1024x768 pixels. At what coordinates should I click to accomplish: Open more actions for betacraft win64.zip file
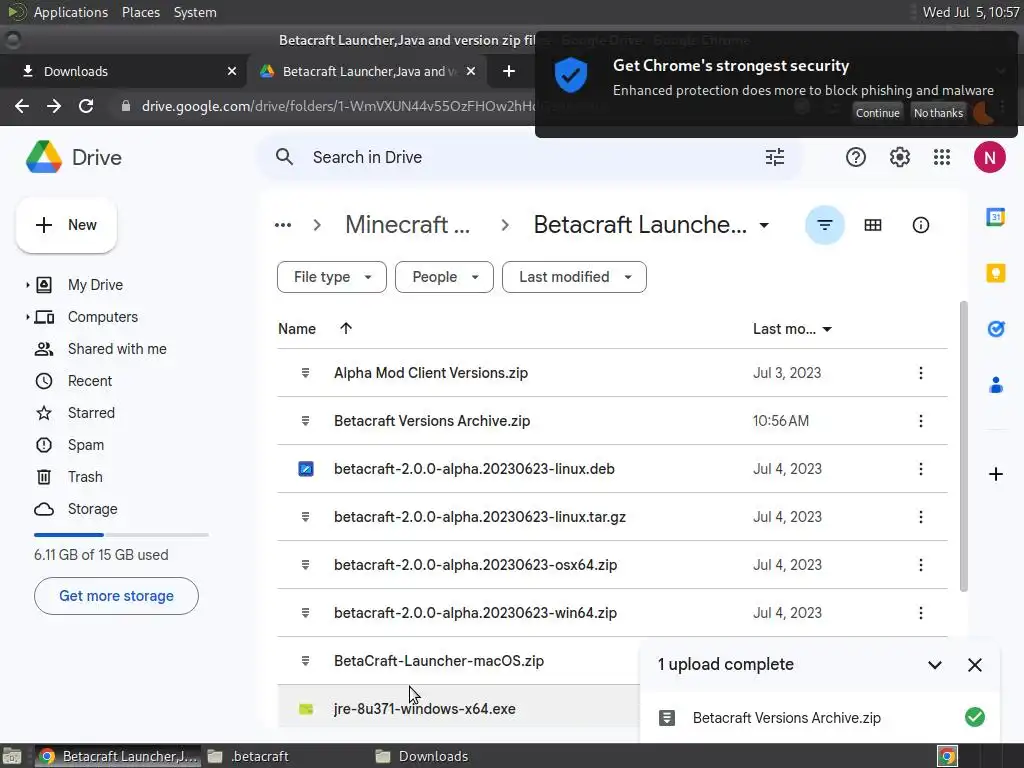click(920, 613)
